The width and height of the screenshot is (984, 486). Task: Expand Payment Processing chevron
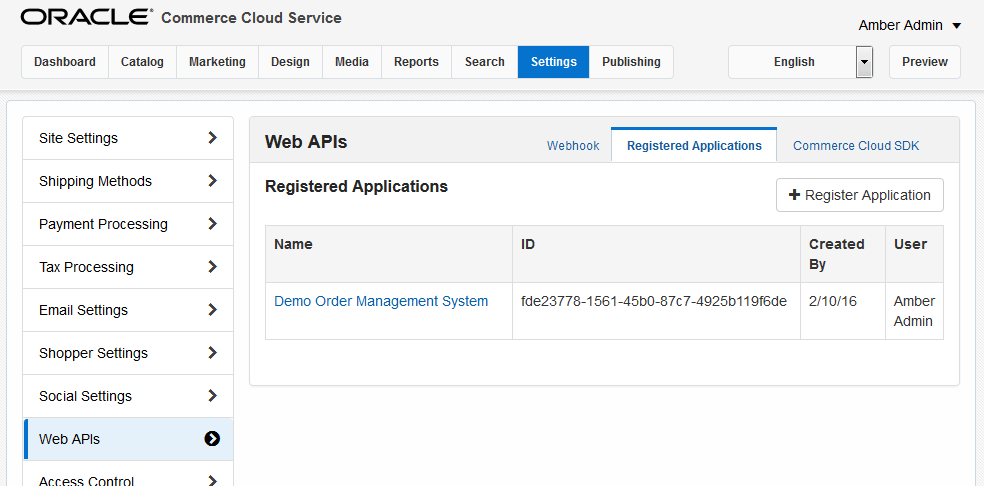click(x=212, y=224)
